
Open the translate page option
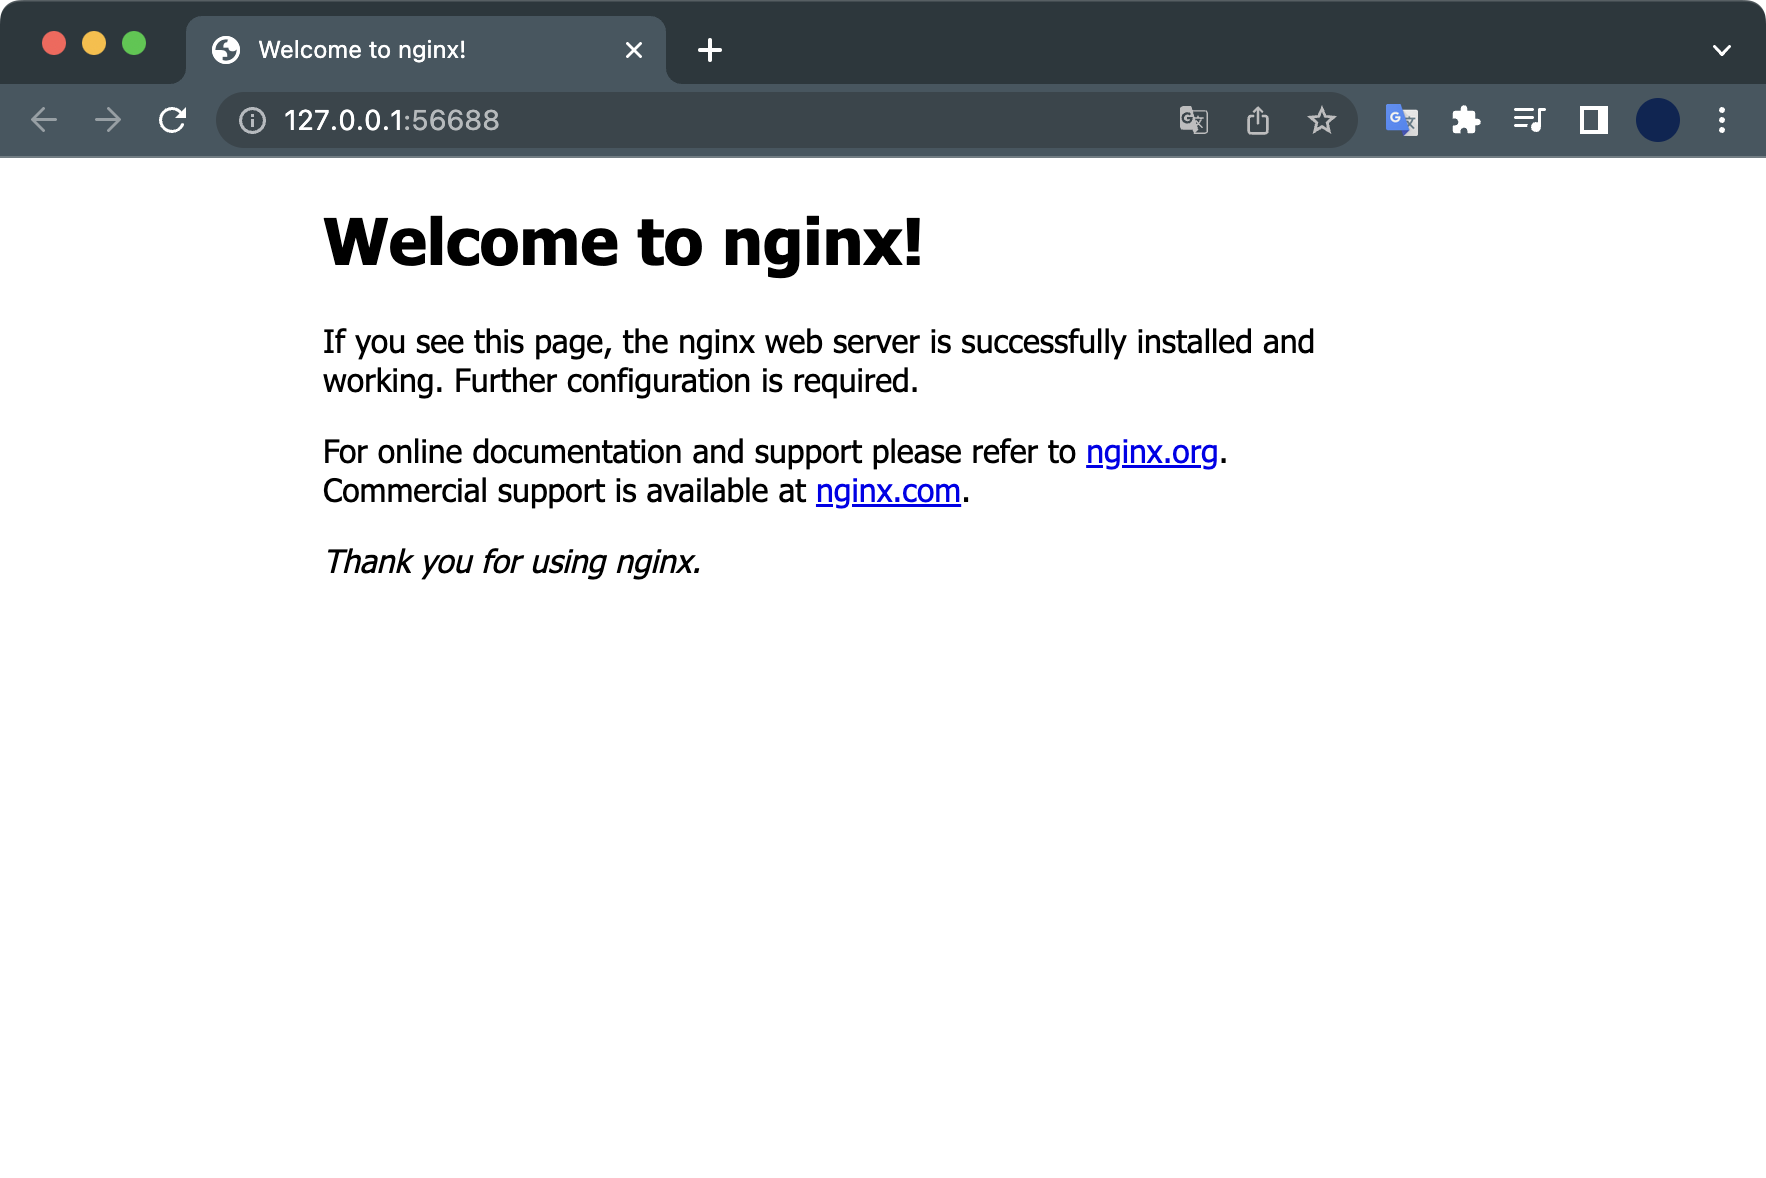tap(1193, 120)
